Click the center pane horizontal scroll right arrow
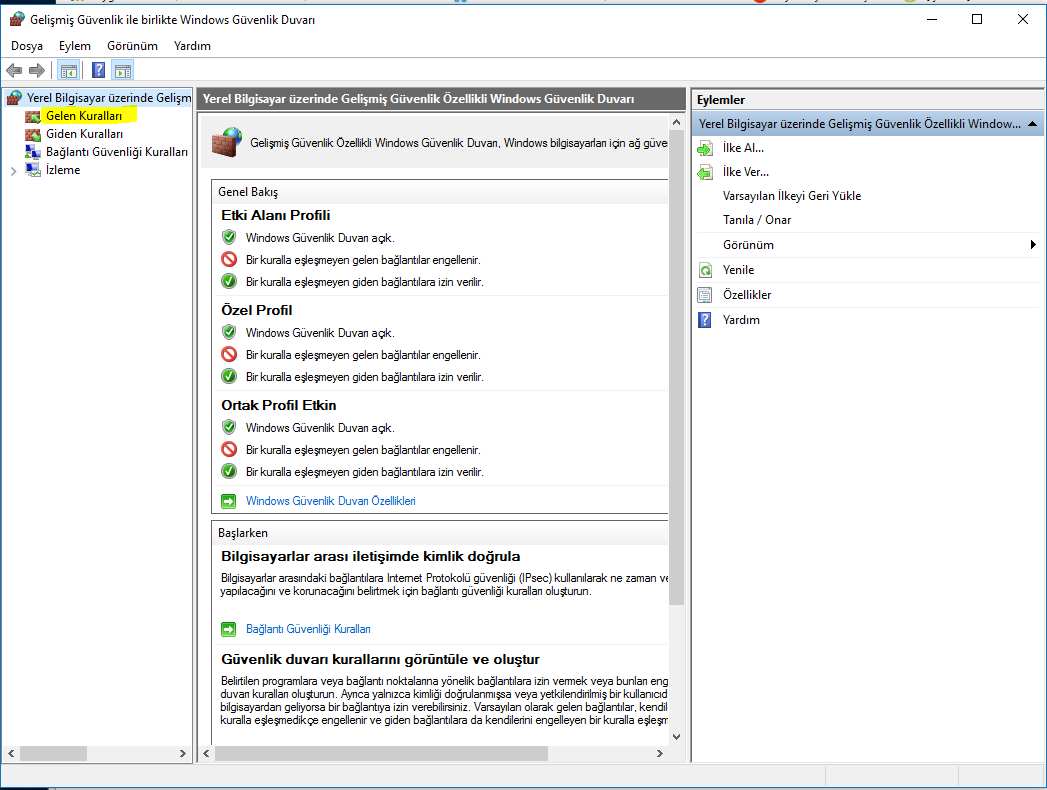The width and height of the screenshot is (1047, 790). click(x=660, y=754)
